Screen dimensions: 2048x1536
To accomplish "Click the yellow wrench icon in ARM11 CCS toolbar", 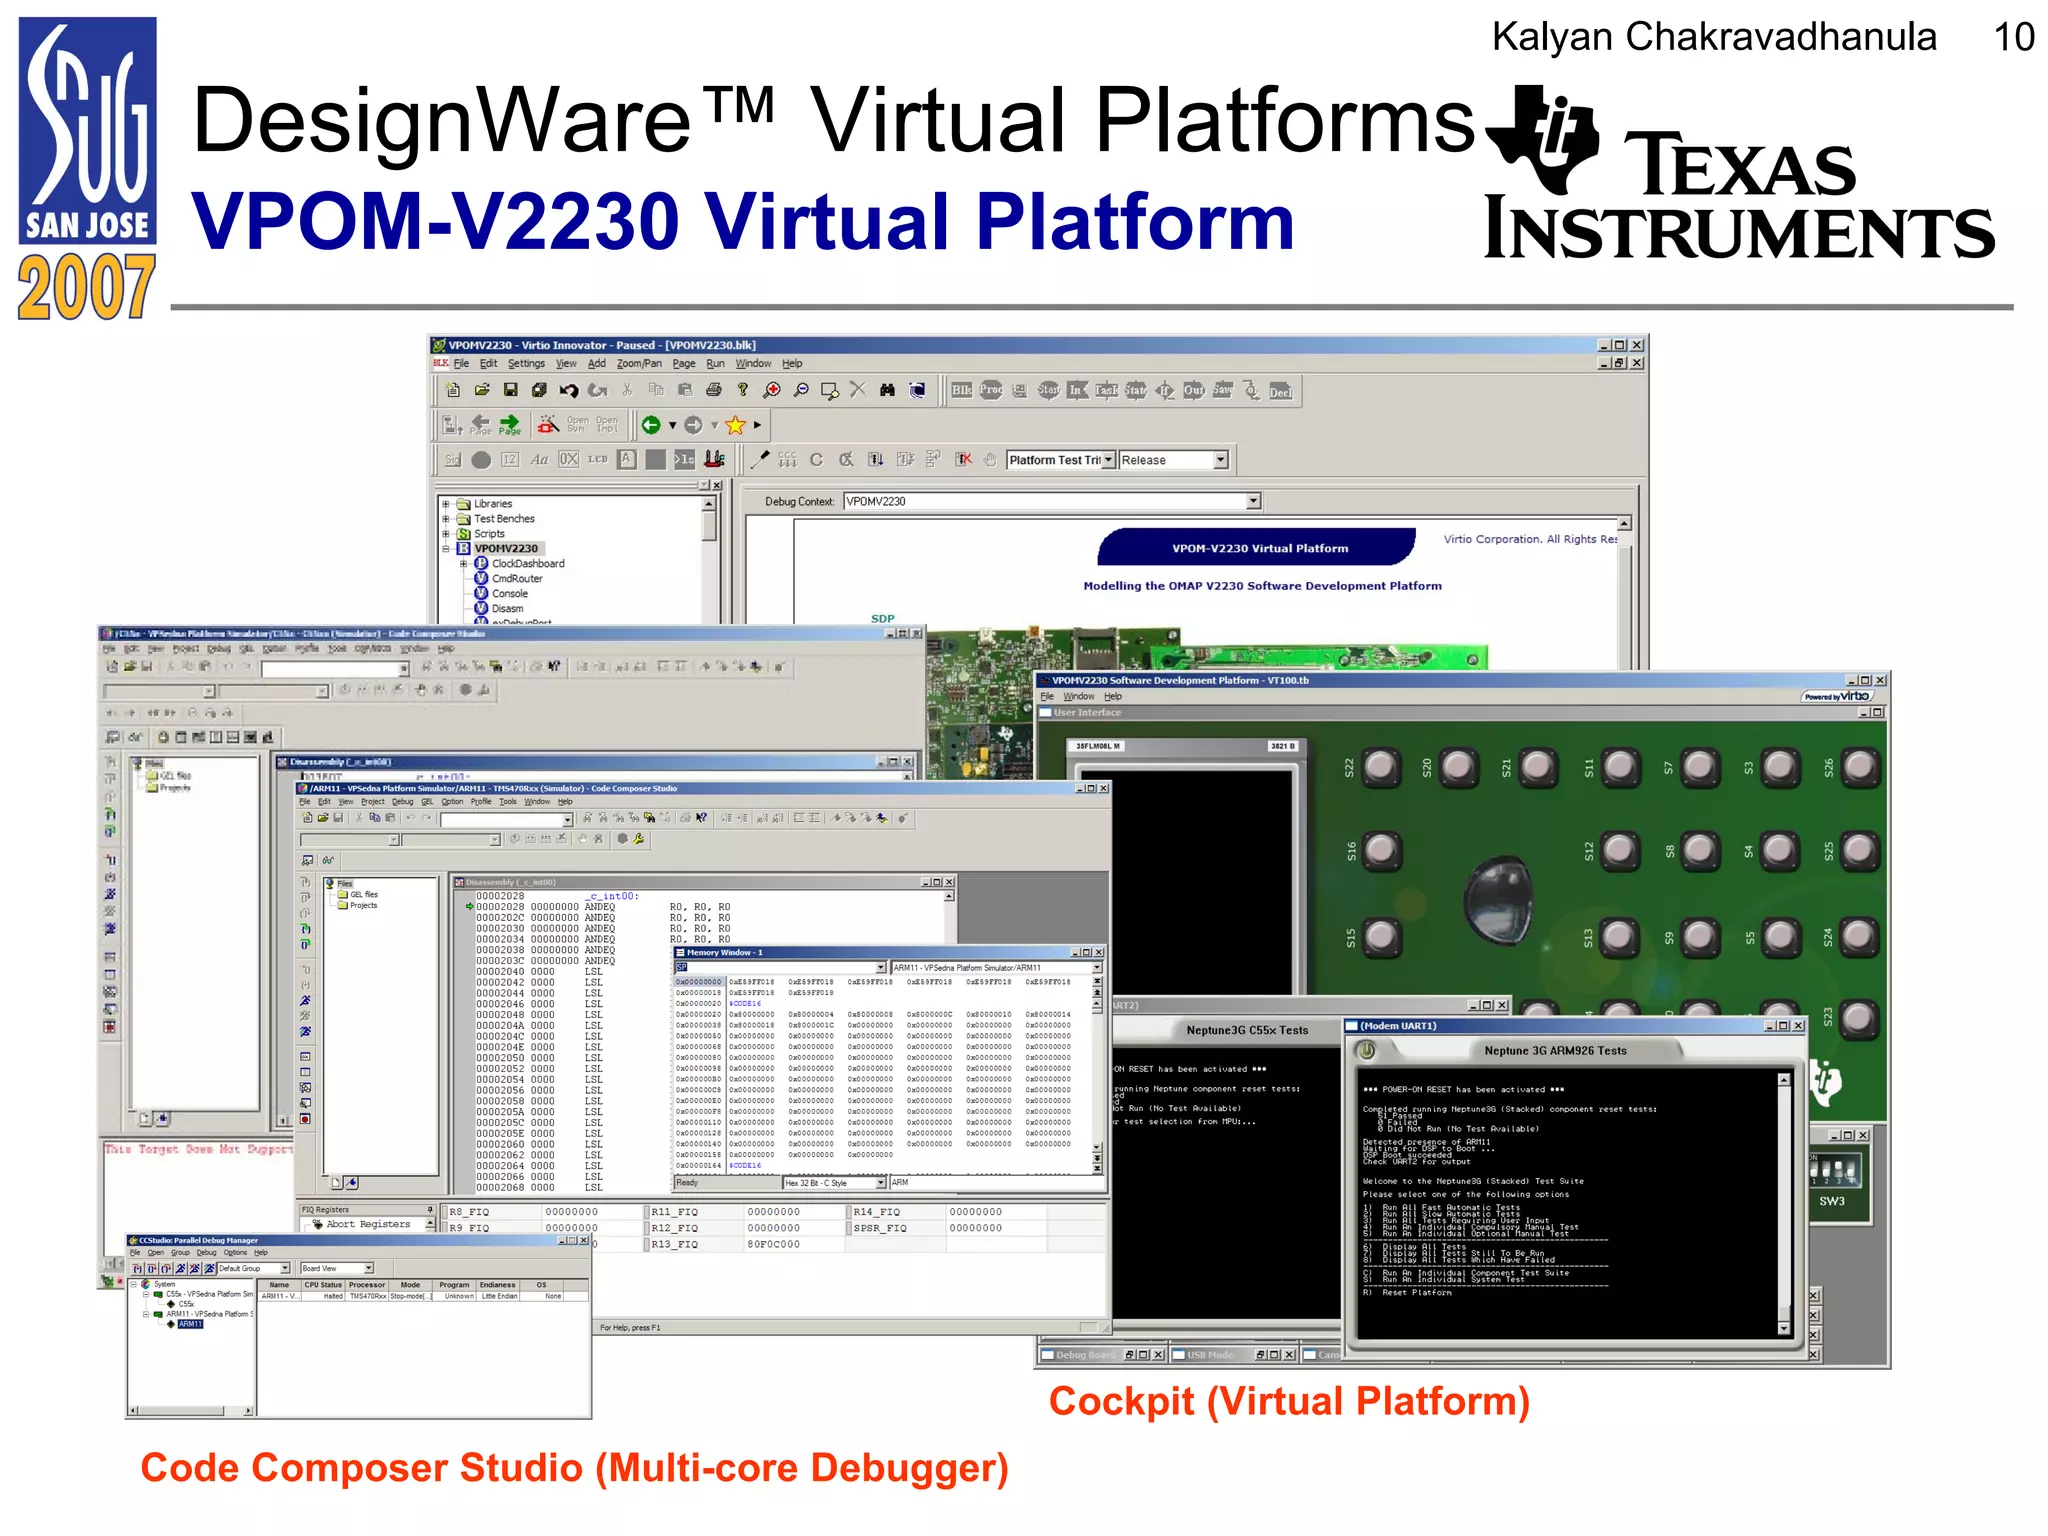I will click(x=638, y=840).
